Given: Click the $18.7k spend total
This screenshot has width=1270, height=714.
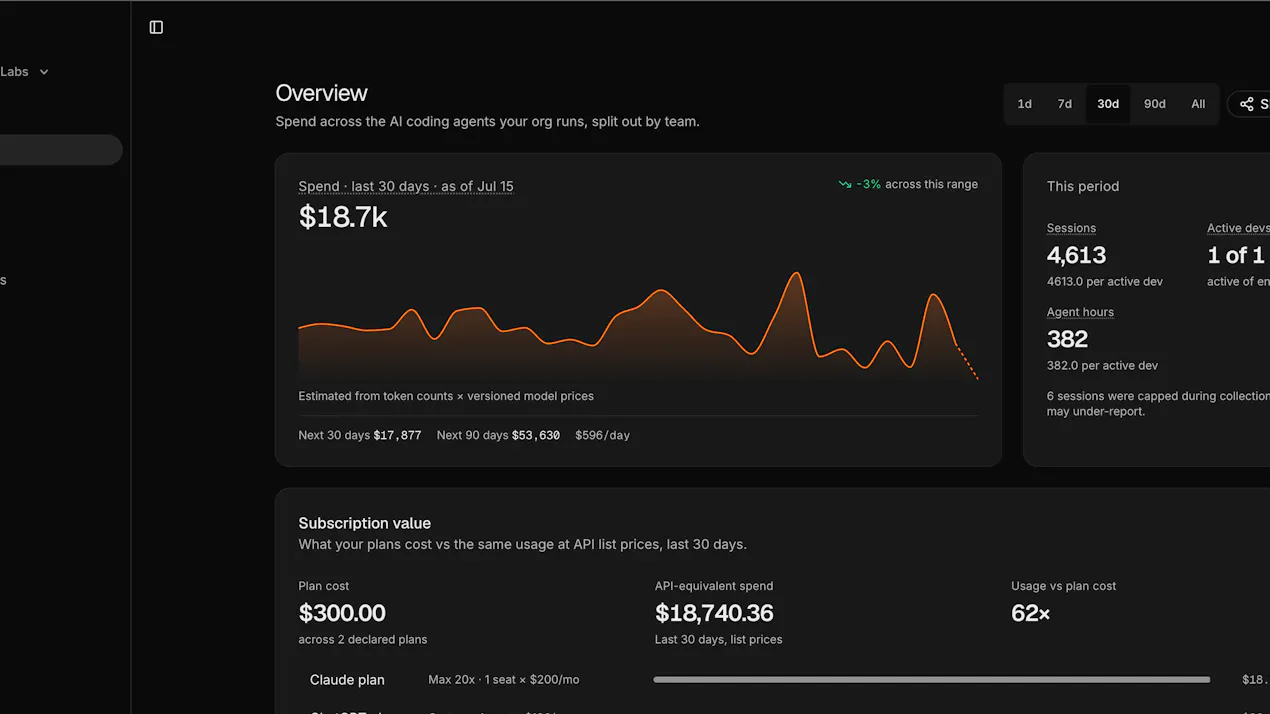Looking at the screenshot, I should click(x=343, y=217).
